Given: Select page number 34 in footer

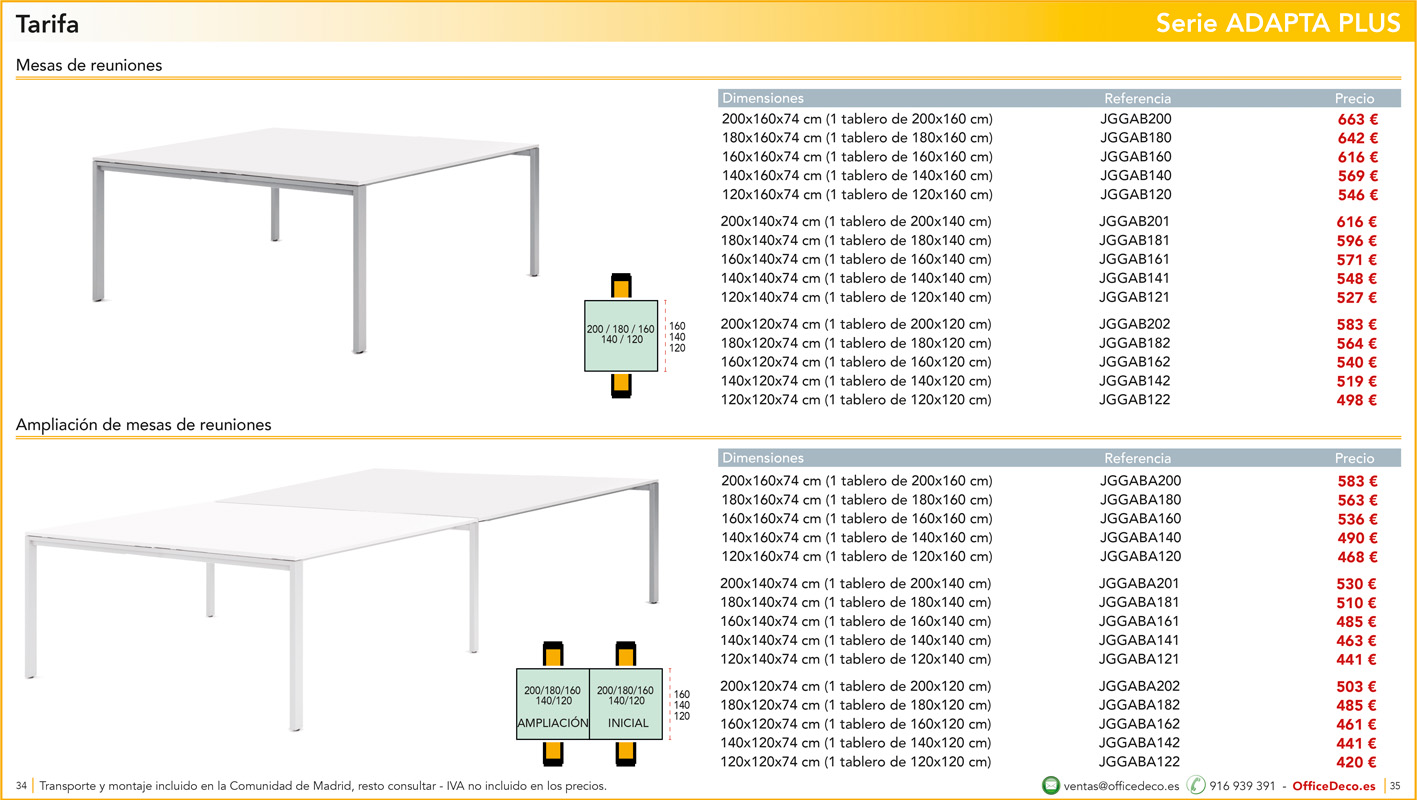Looking at the screenshot, I should coord(23,786).
